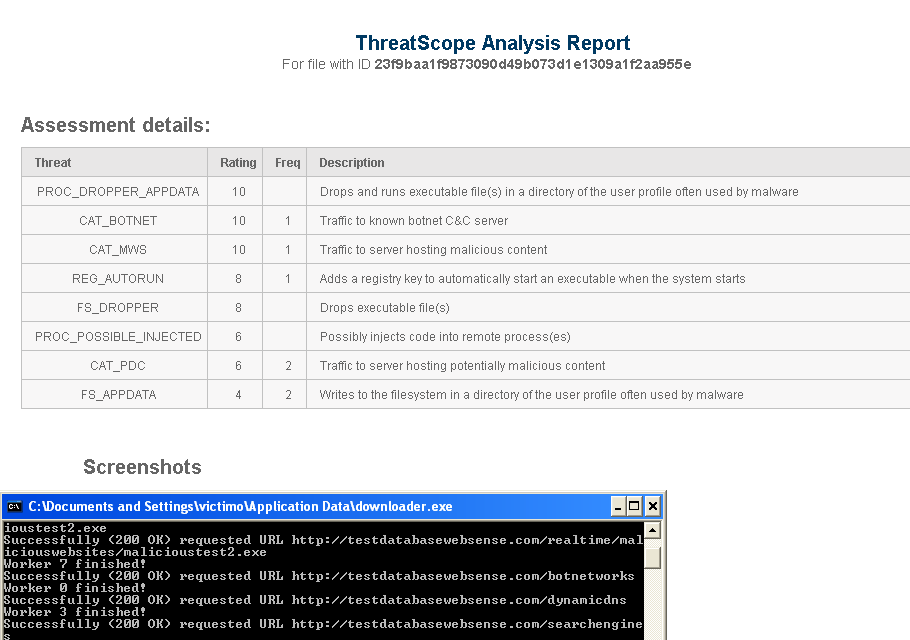
Task: Click the cmd icon in downloader.exe title bar
Action: pyautogui.click(x=14, y=507)
